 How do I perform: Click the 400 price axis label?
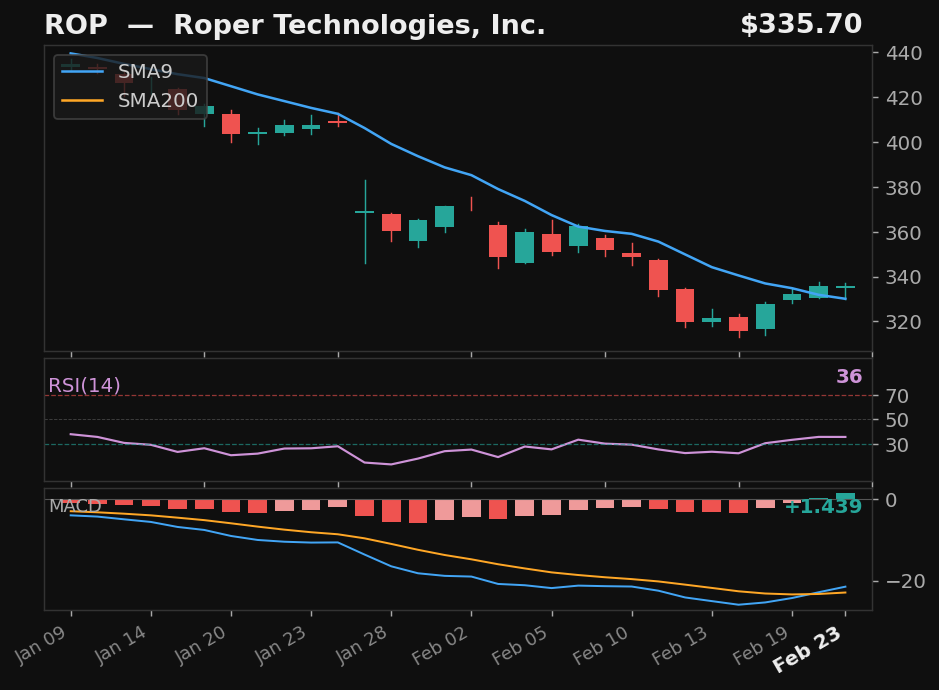904,143
